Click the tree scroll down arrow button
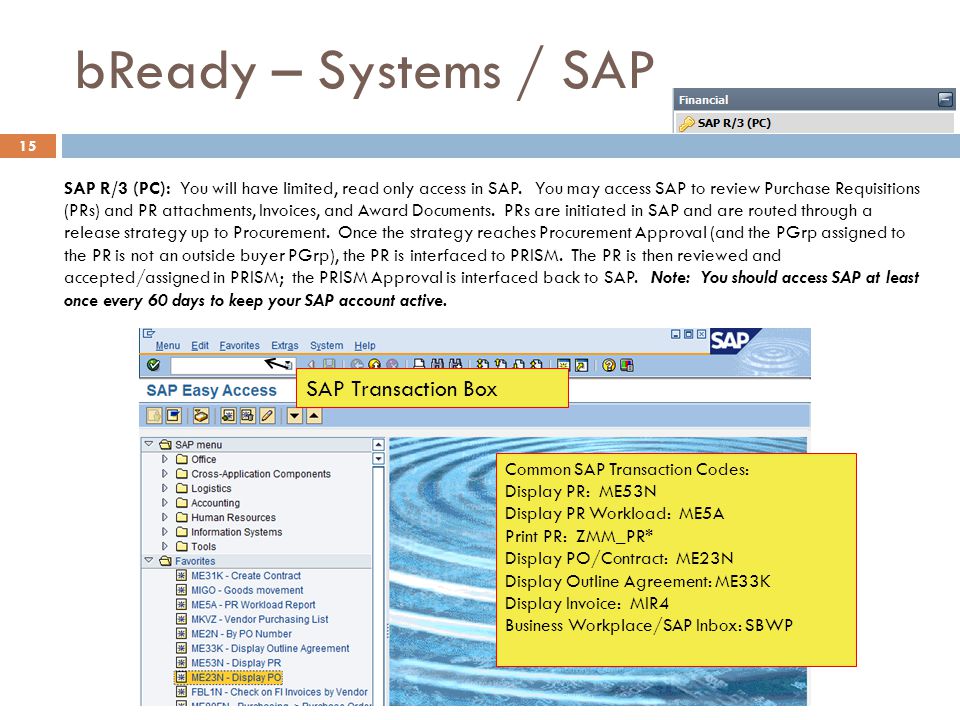The image size is (960, 720). coord(378,459)
